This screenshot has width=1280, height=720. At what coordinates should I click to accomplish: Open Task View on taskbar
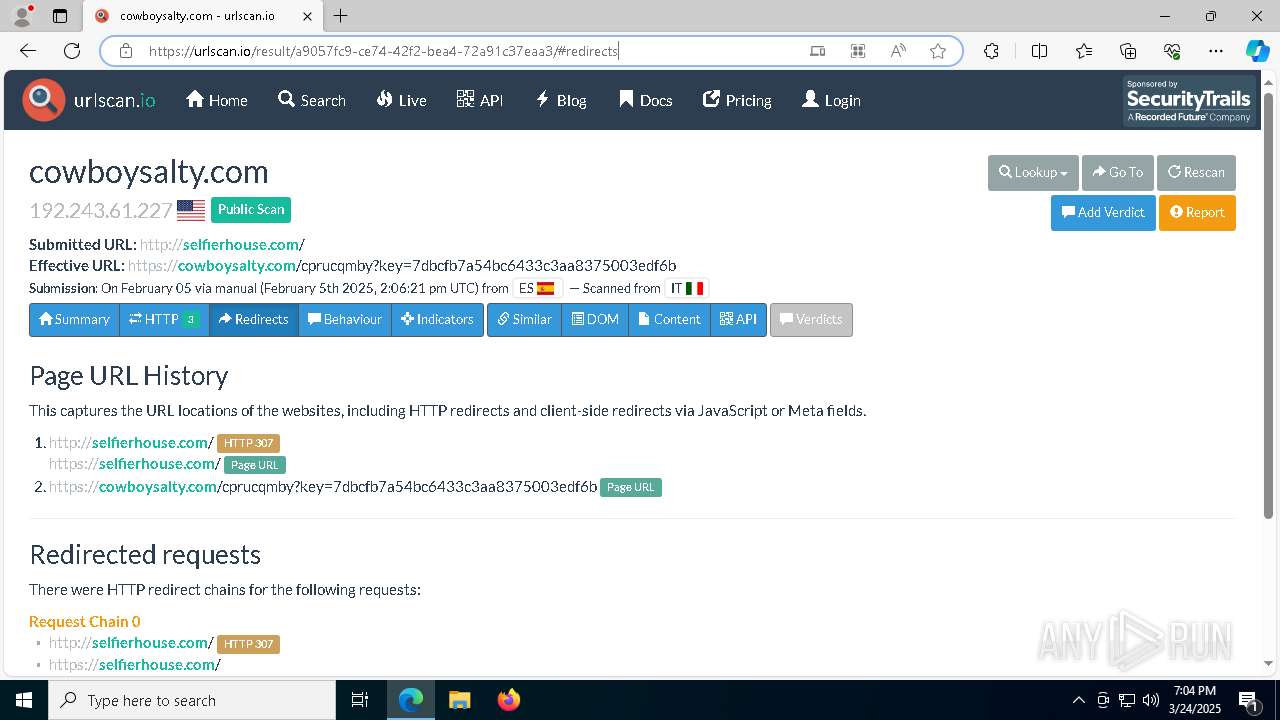(360, 700)
